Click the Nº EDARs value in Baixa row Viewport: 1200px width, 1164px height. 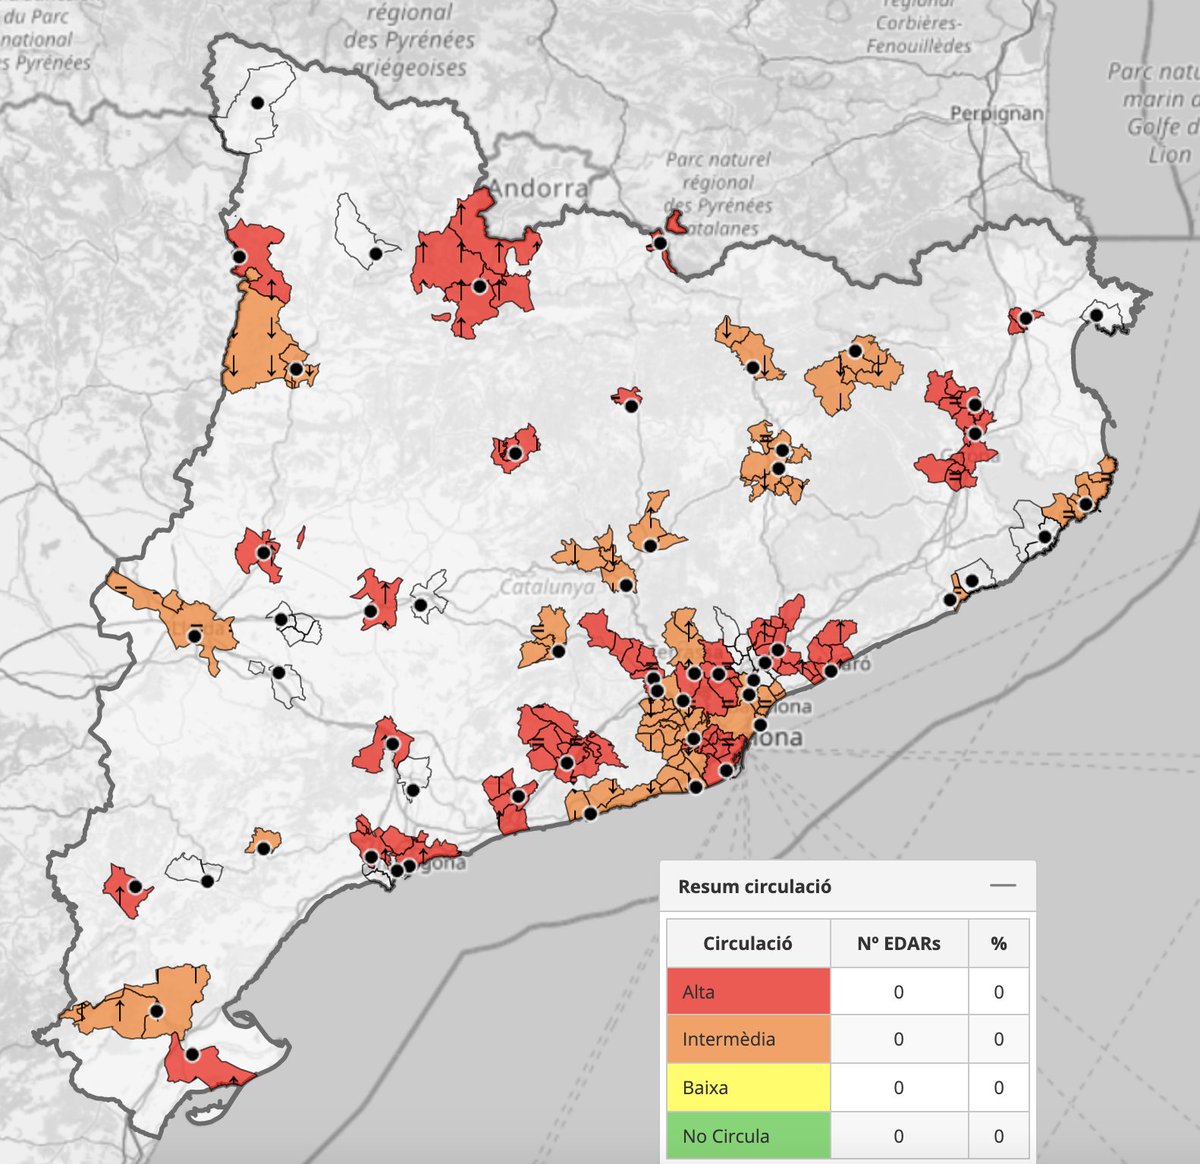pyautogui.click(x=899, y=1088)
